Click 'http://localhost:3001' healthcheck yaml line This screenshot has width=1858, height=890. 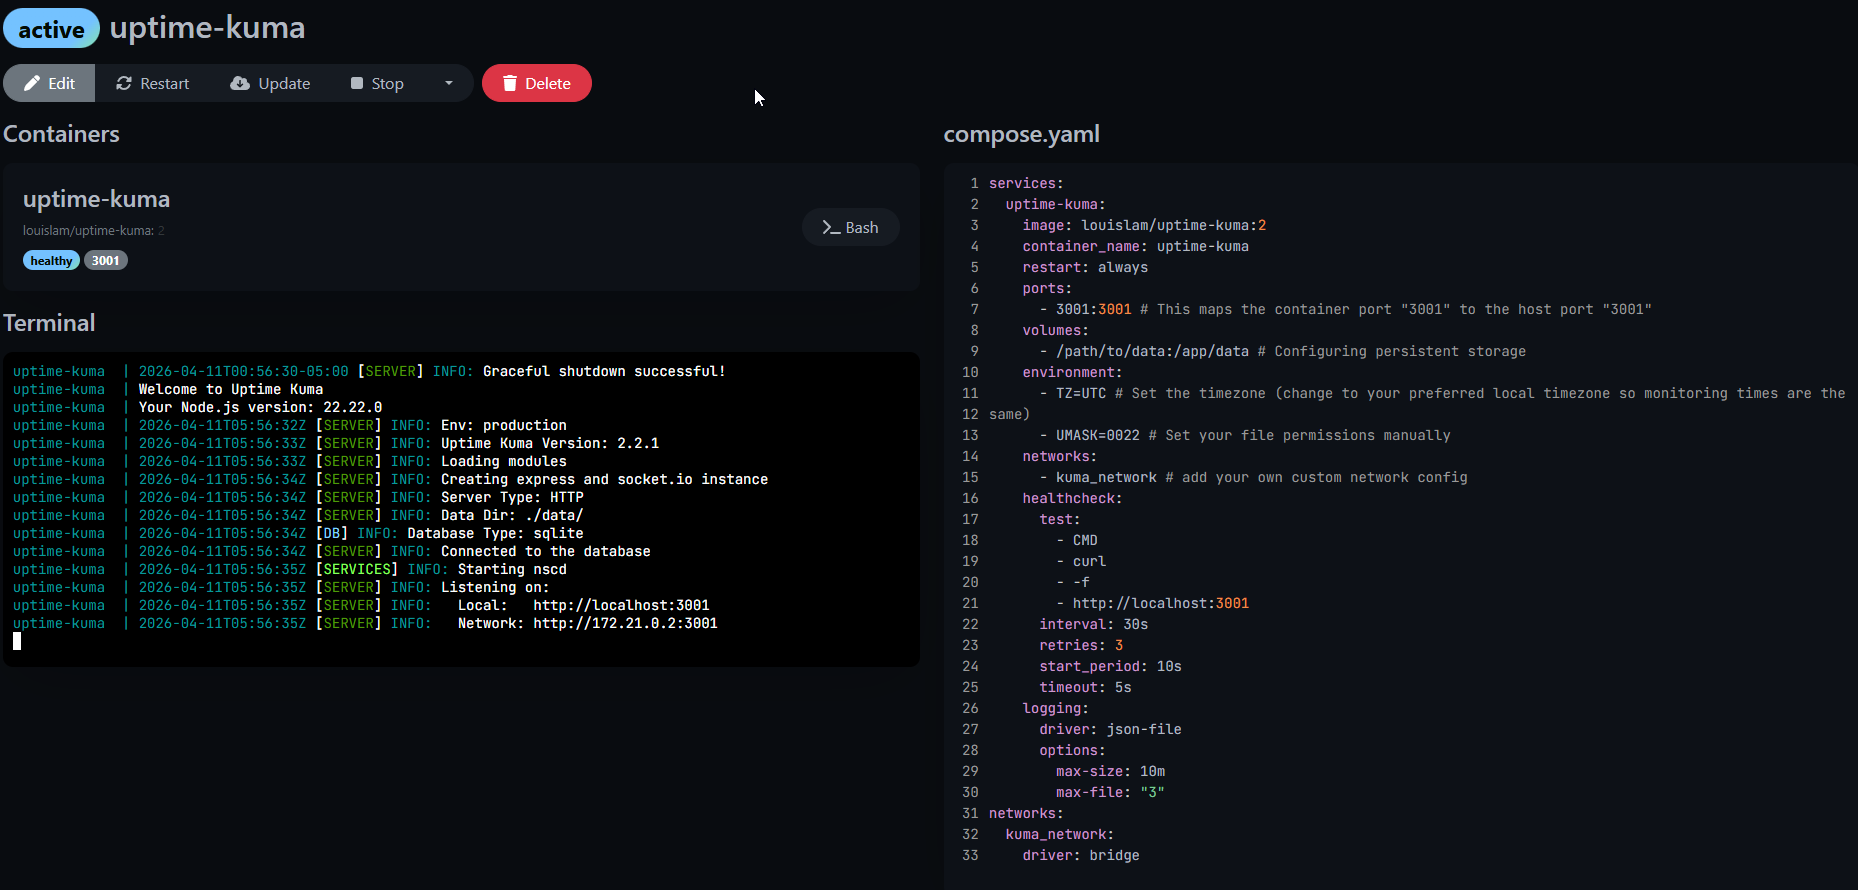(1152, 603)
